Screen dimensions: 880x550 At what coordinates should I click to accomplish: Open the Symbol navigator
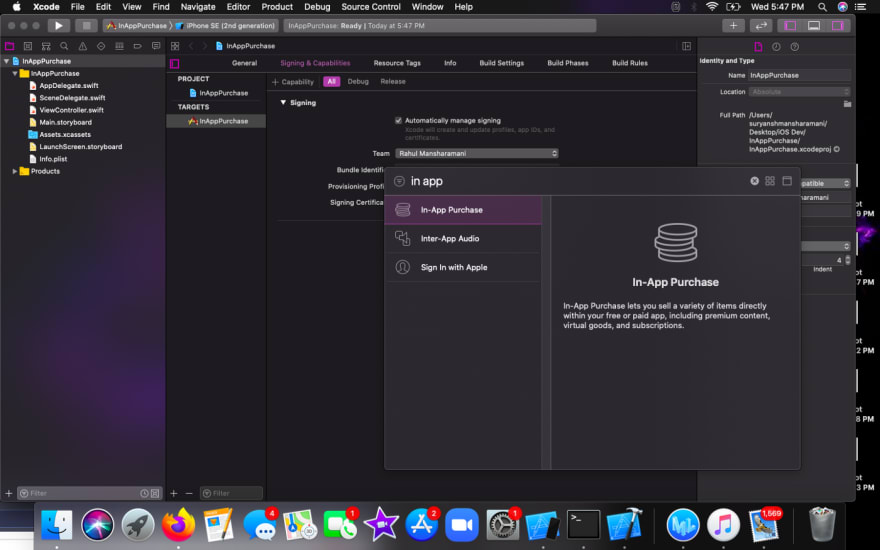pyautogui.click(x=46, y=46)
